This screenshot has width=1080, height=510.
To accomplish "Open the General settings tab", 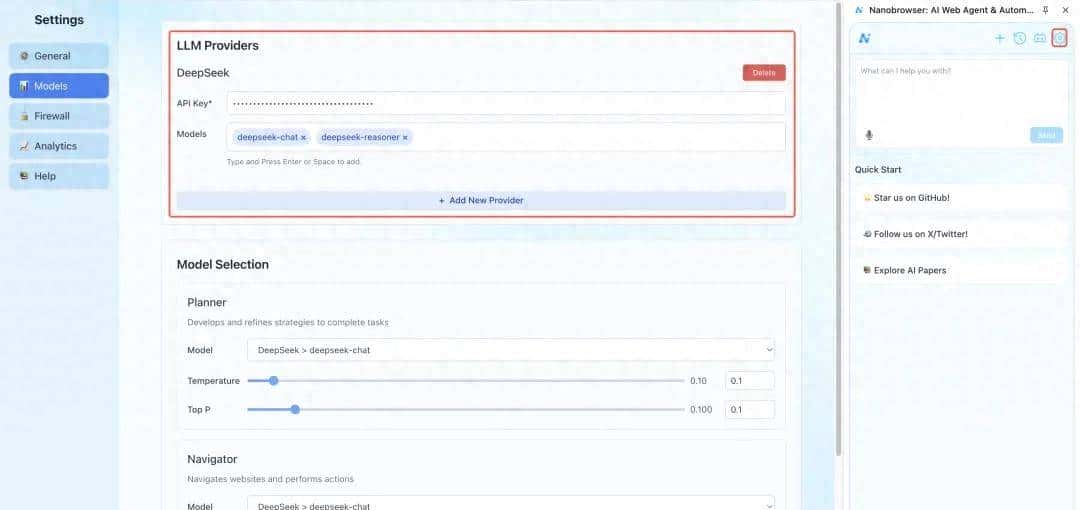I will click(59, 56).
